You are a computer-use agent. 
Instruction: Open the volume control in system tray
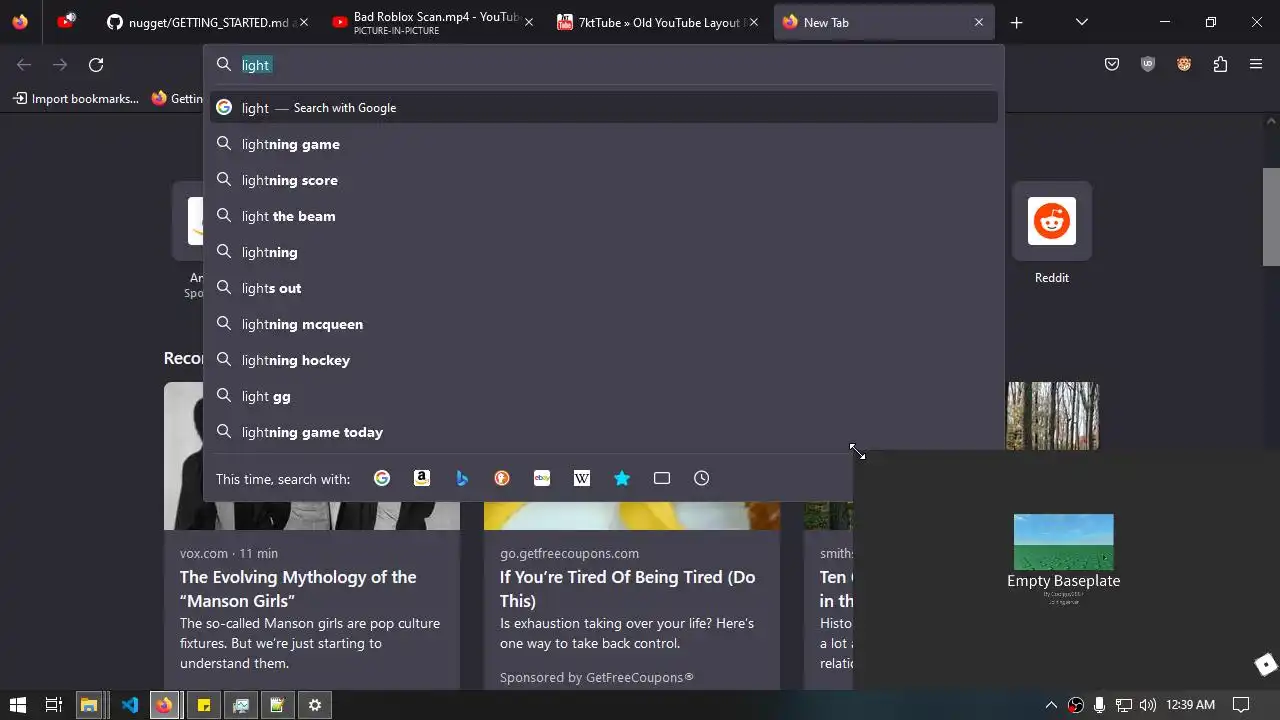coord(1148,705)
